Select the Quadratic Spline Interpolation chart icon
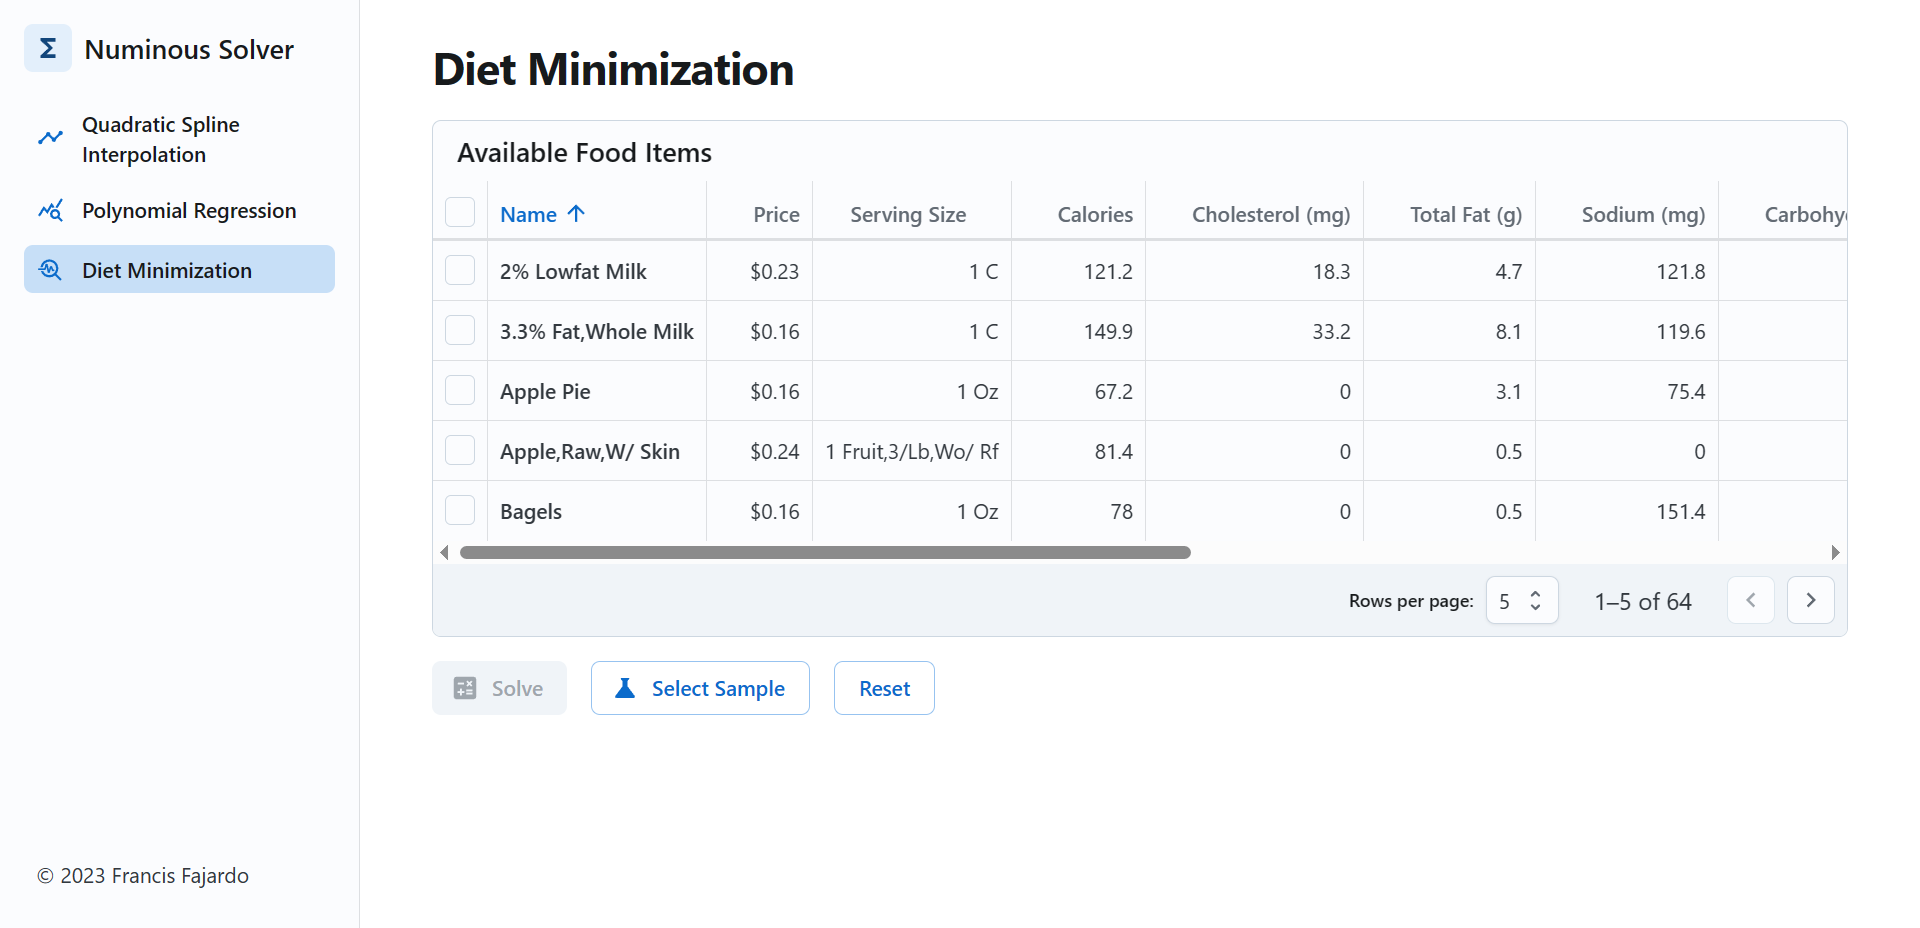Viewport: 1920px width, 928px height. (51, 138)
